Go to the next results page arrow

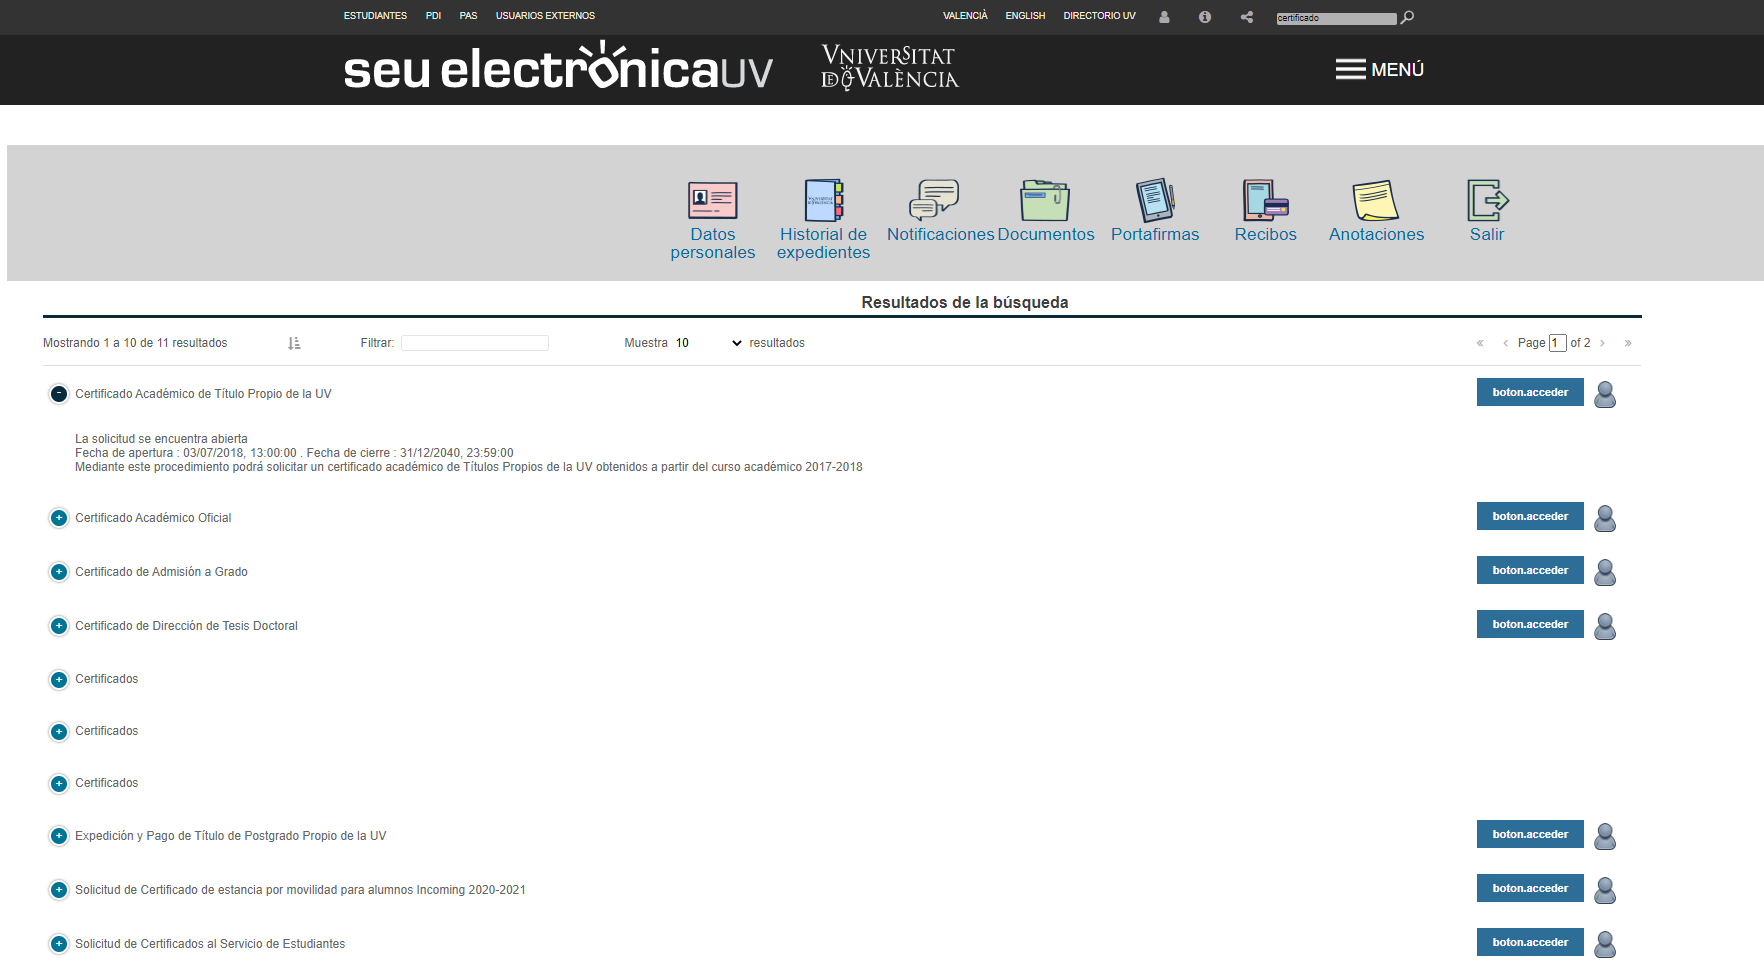(x=1602, y=343)
